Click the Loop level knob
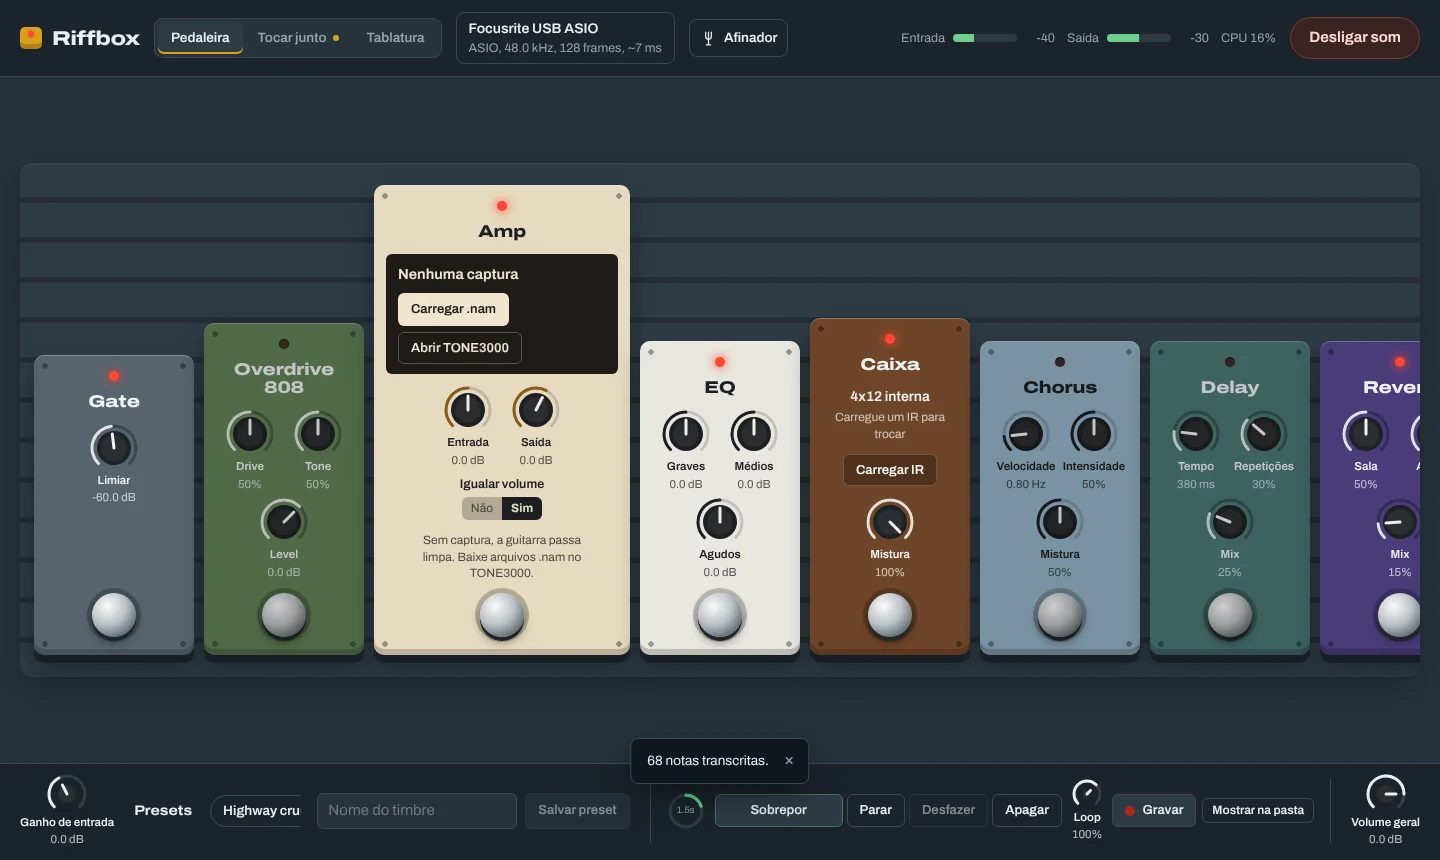The height and width of the screenshot is (860, 1440). [1087, 794]
